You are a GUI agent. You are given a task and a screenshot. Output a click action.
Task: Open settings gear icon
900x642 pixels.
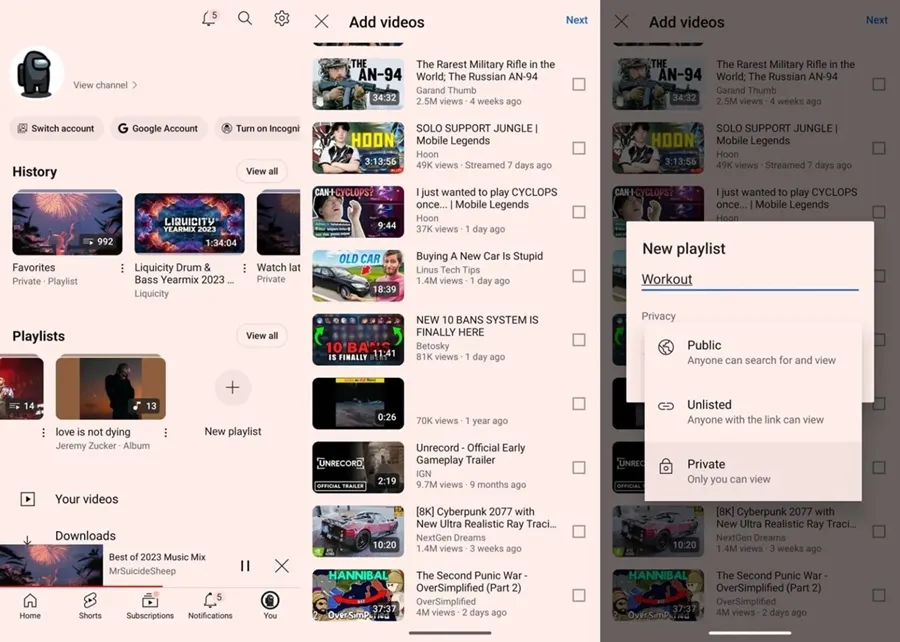tap(281, 18)
